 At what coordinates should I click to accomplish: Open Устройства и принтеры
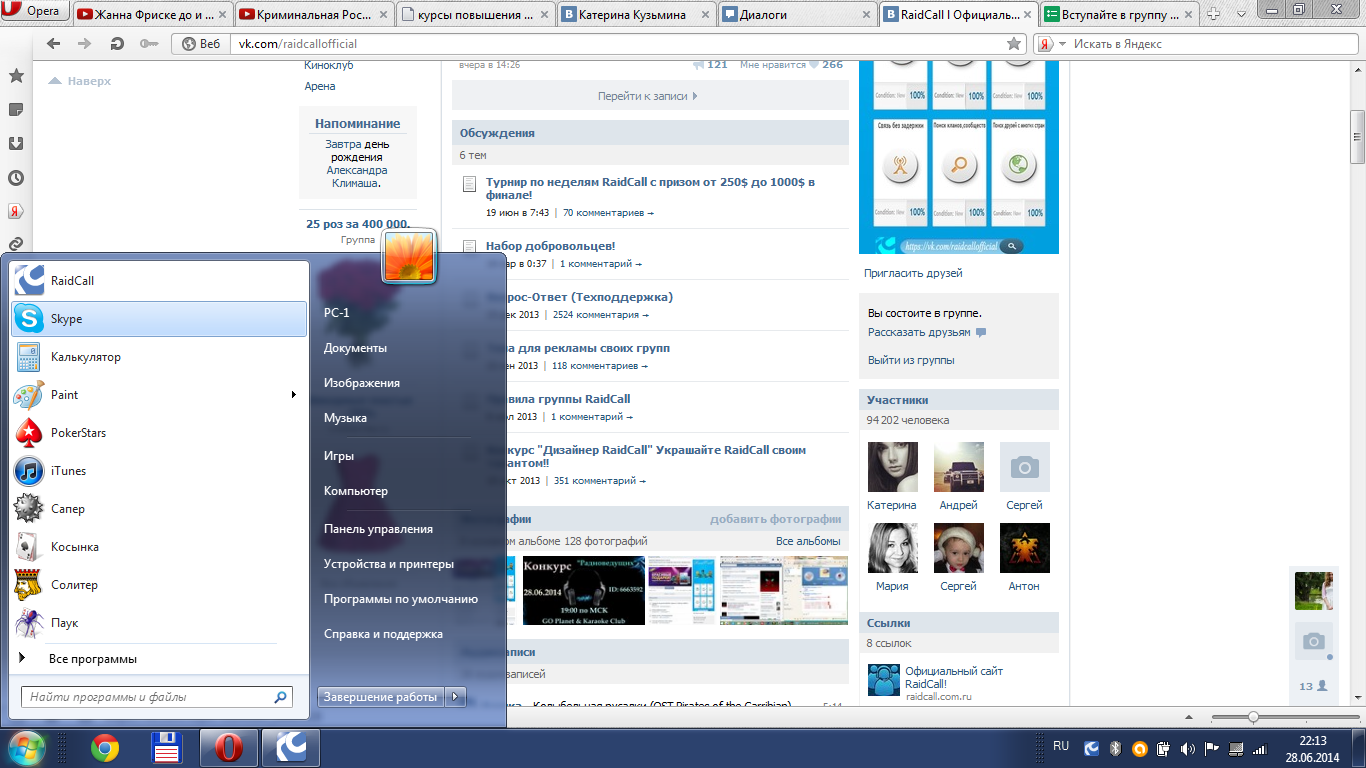pyautogui.click(x=389, y=564)
